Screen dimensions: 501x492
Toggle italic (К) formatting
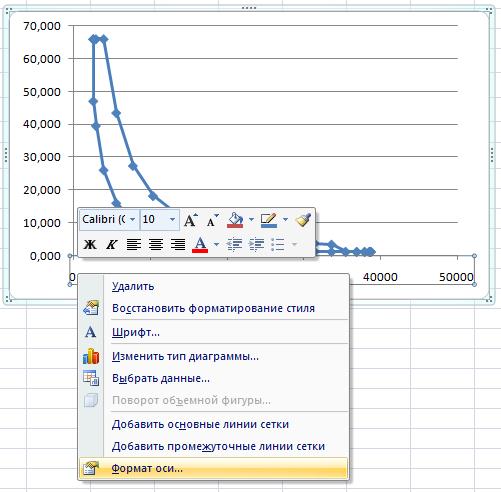112,245
